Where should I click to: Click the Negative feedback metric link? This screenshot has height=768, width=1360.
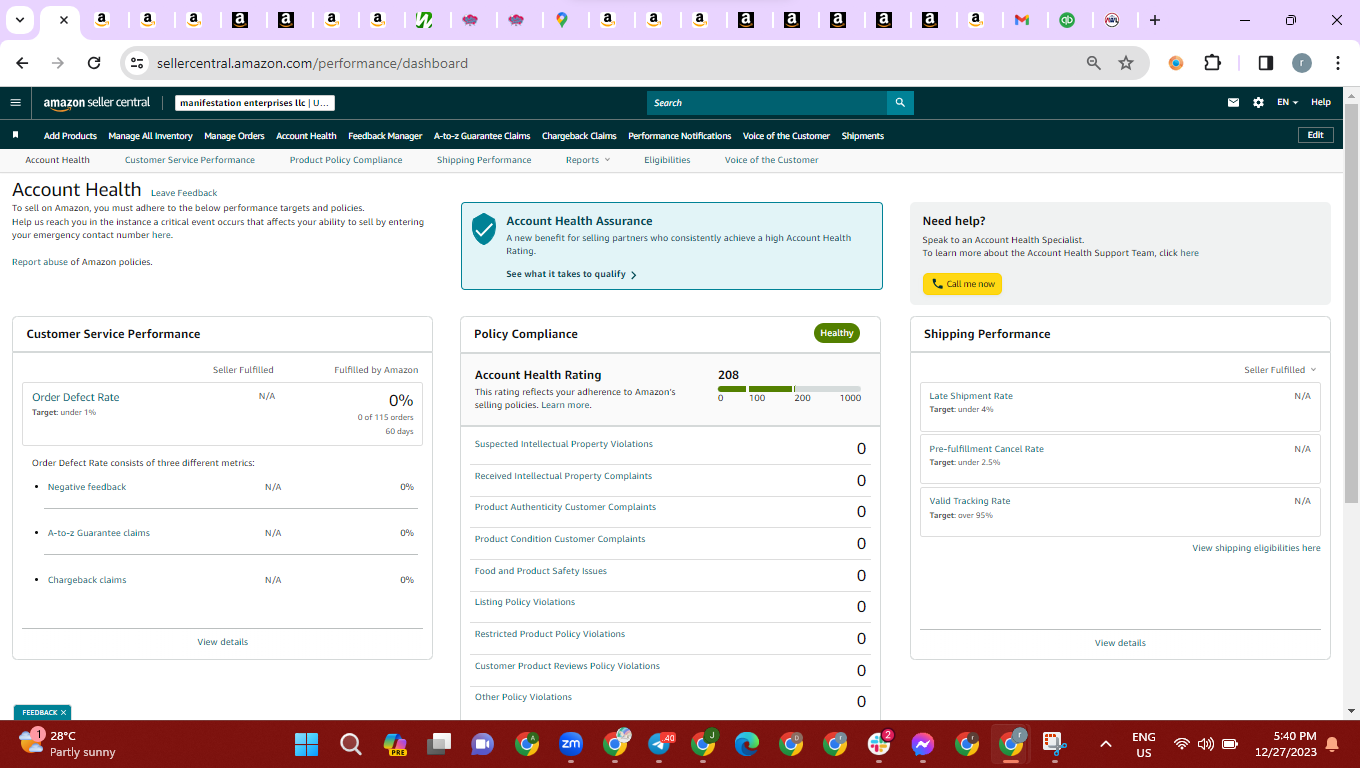87,487
